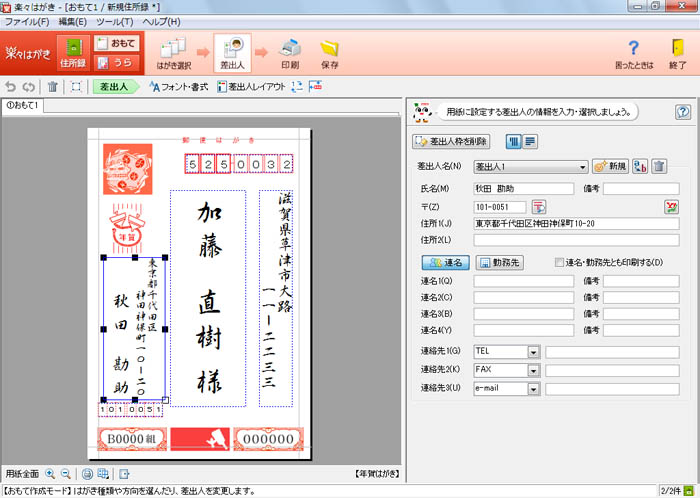
Task: Delete the selected sender with trash icon
Action: pos(659,167)
